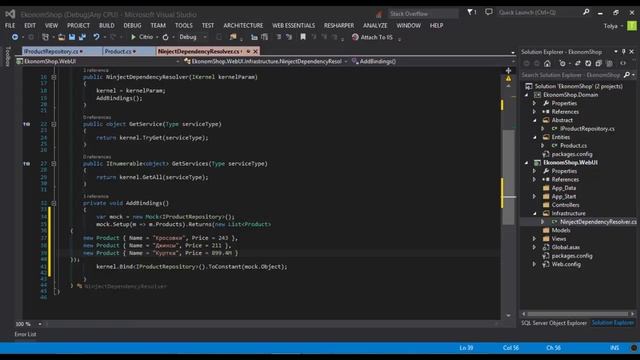The width and height of the screenshot is (640, 360).
Task: Open the notifications flag icon in title bar
Action: tap(471, 12)
